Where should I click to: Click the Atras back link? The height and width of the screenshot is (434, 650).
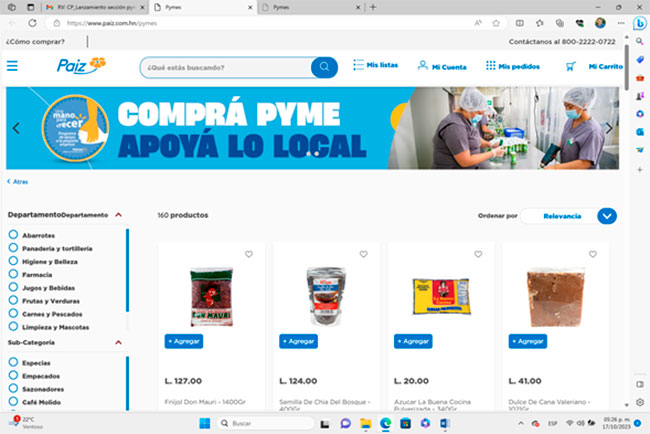tap(18, 182)
